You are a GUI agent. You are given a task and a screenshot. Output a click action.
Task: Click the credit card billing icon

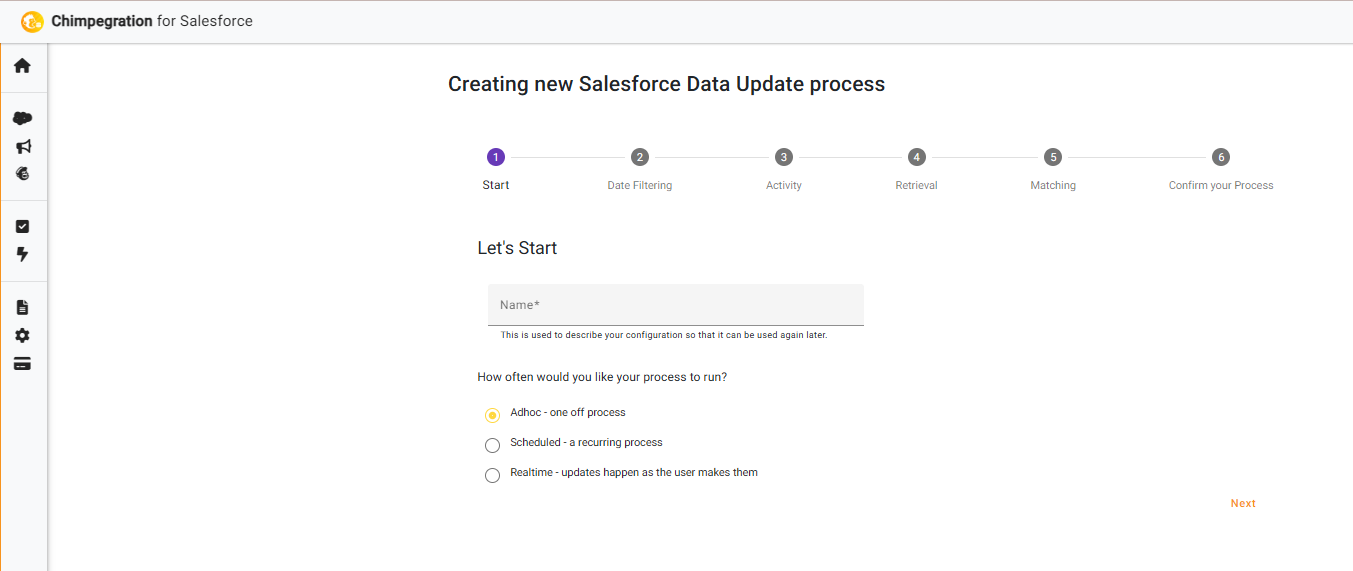pyautogui.click(x=22, y=364)
